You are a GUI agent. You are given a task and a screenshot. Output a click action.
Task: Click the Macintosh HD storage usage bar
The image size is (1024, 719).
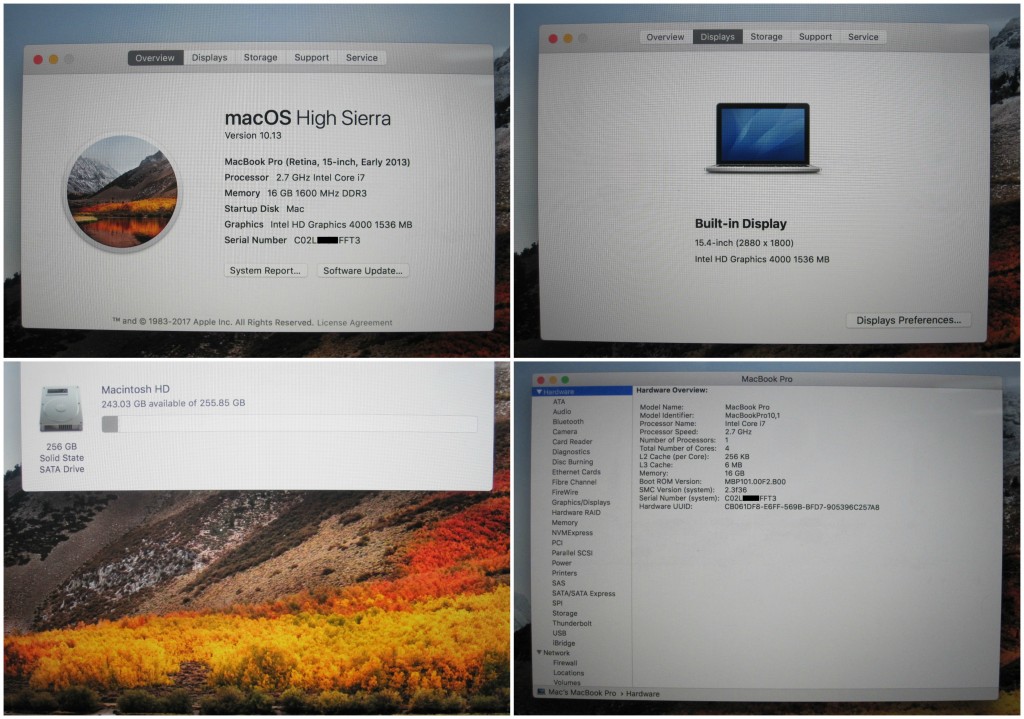click(289, 424)
